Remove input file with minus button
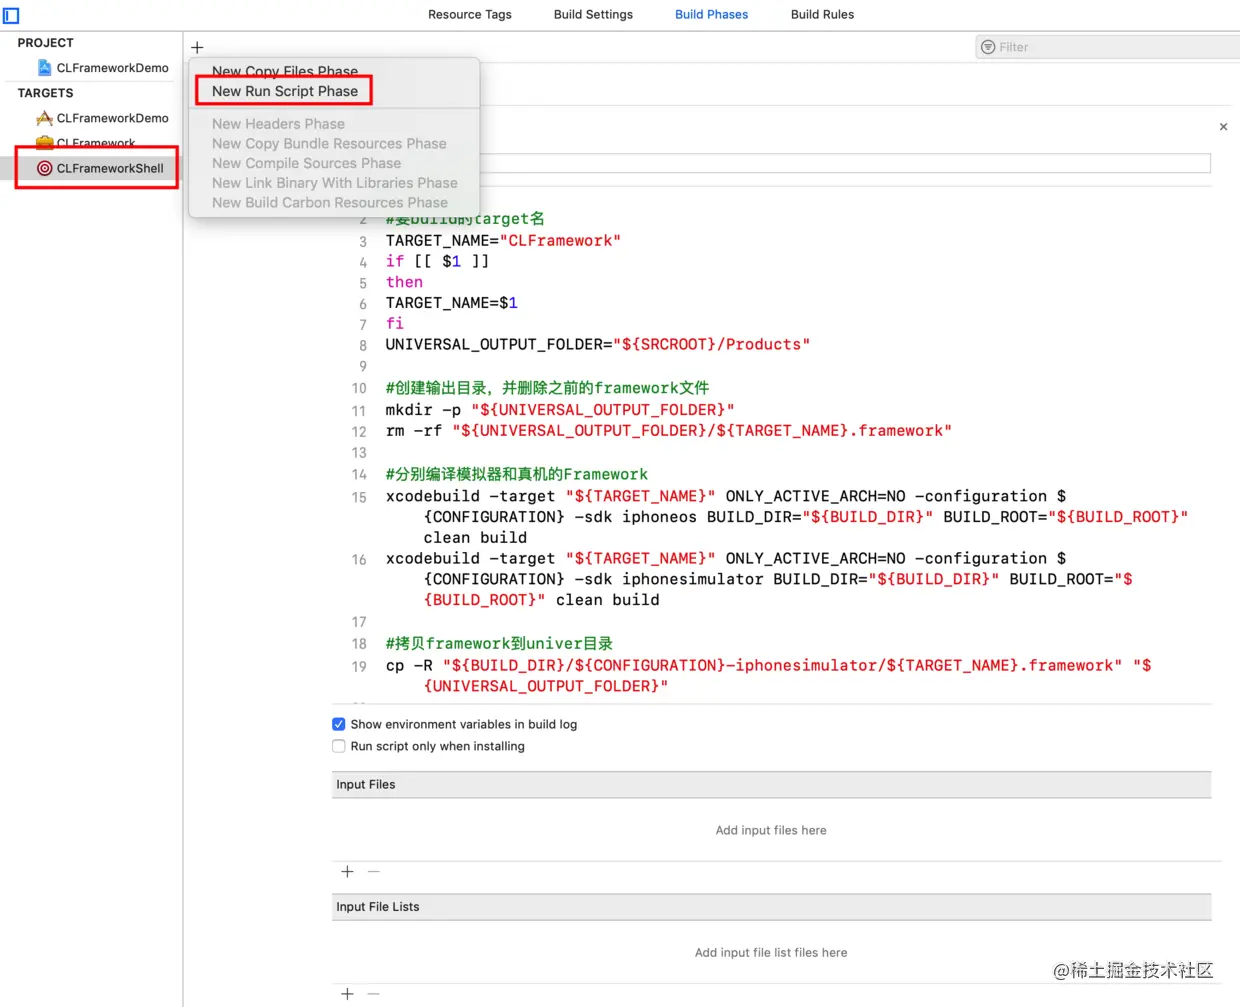1240x1007 pixels. pos(374,872)
